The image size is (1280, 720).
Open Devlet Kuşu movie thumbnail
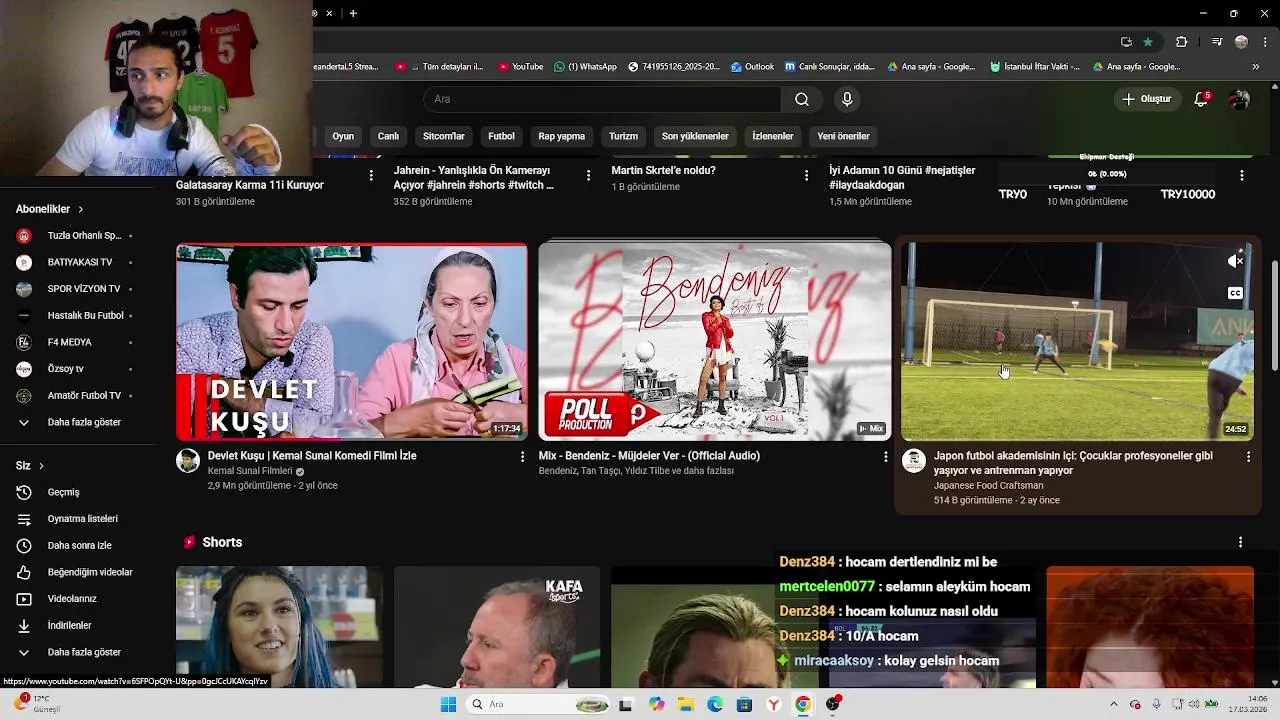[352, 342]
